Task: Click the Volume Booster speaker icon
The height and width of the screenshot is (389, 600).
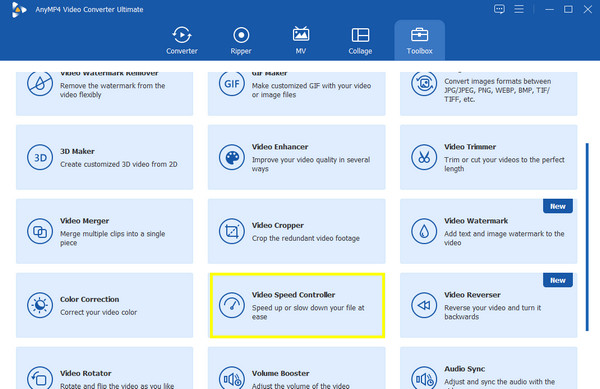Action: [x=232, y=378]
